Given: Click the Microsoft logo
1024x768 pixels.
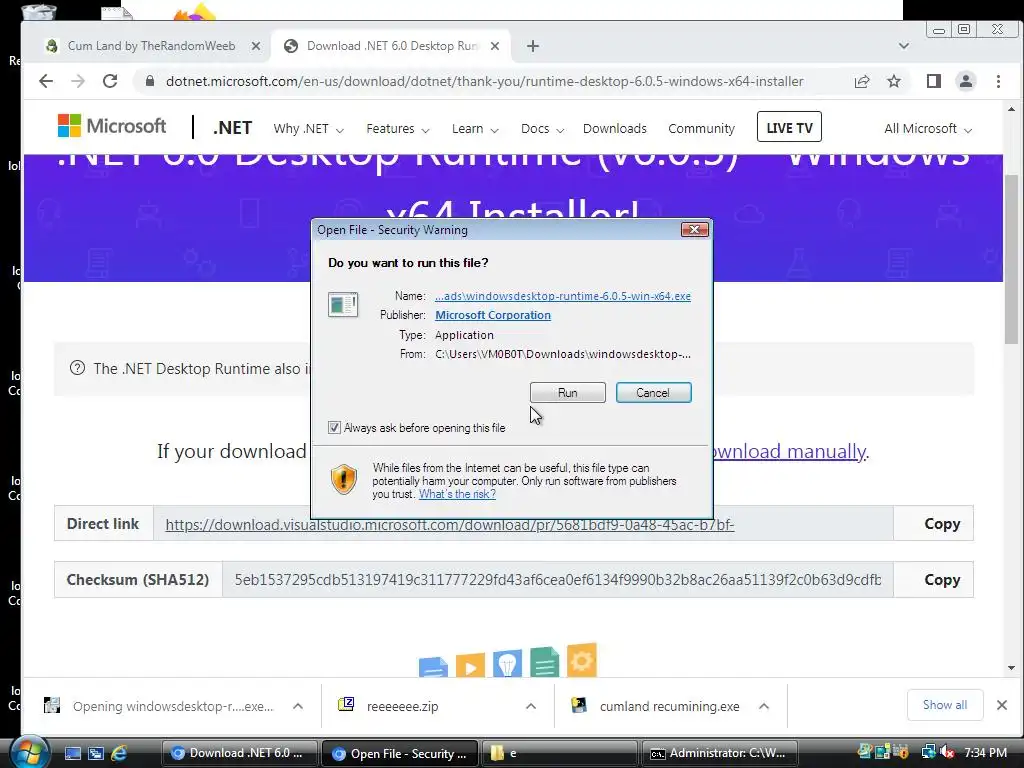Looking at the screenshot, I should click(112, 126).
